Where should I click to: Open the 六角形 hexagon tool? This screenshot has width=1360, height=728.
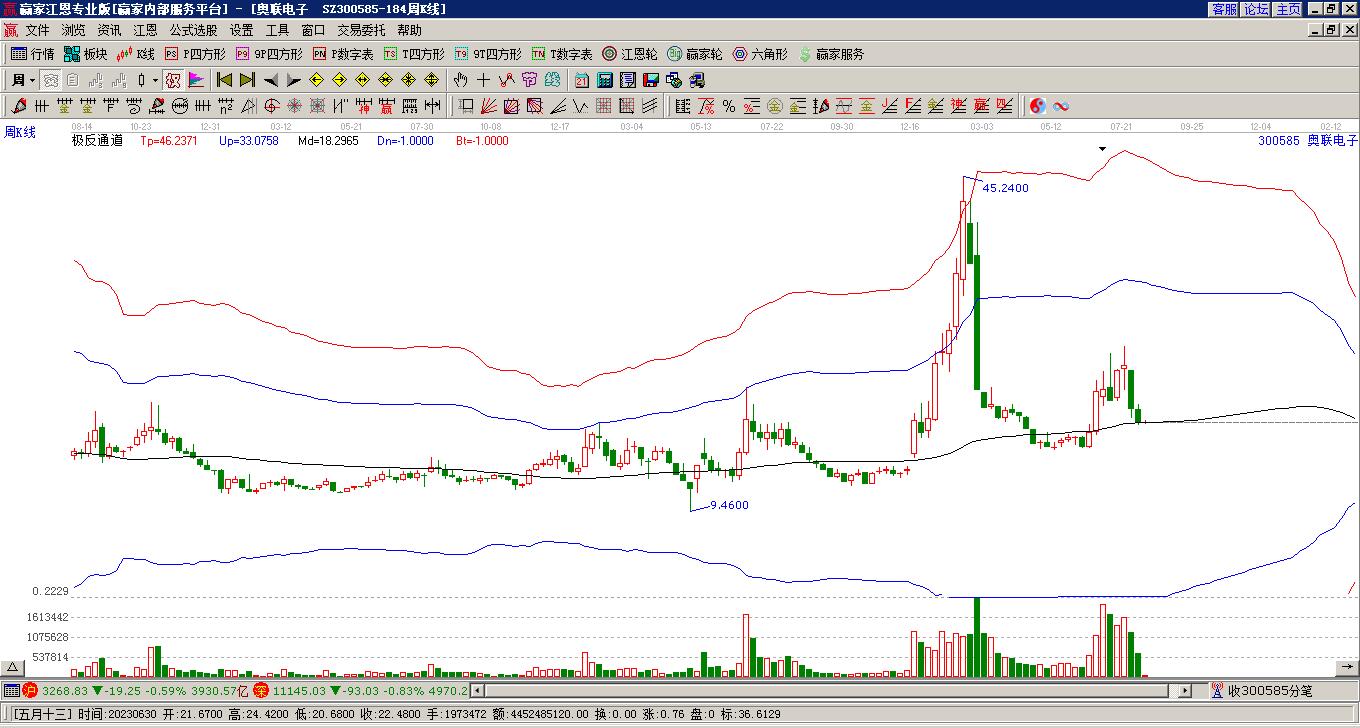[x=760, y=54]
